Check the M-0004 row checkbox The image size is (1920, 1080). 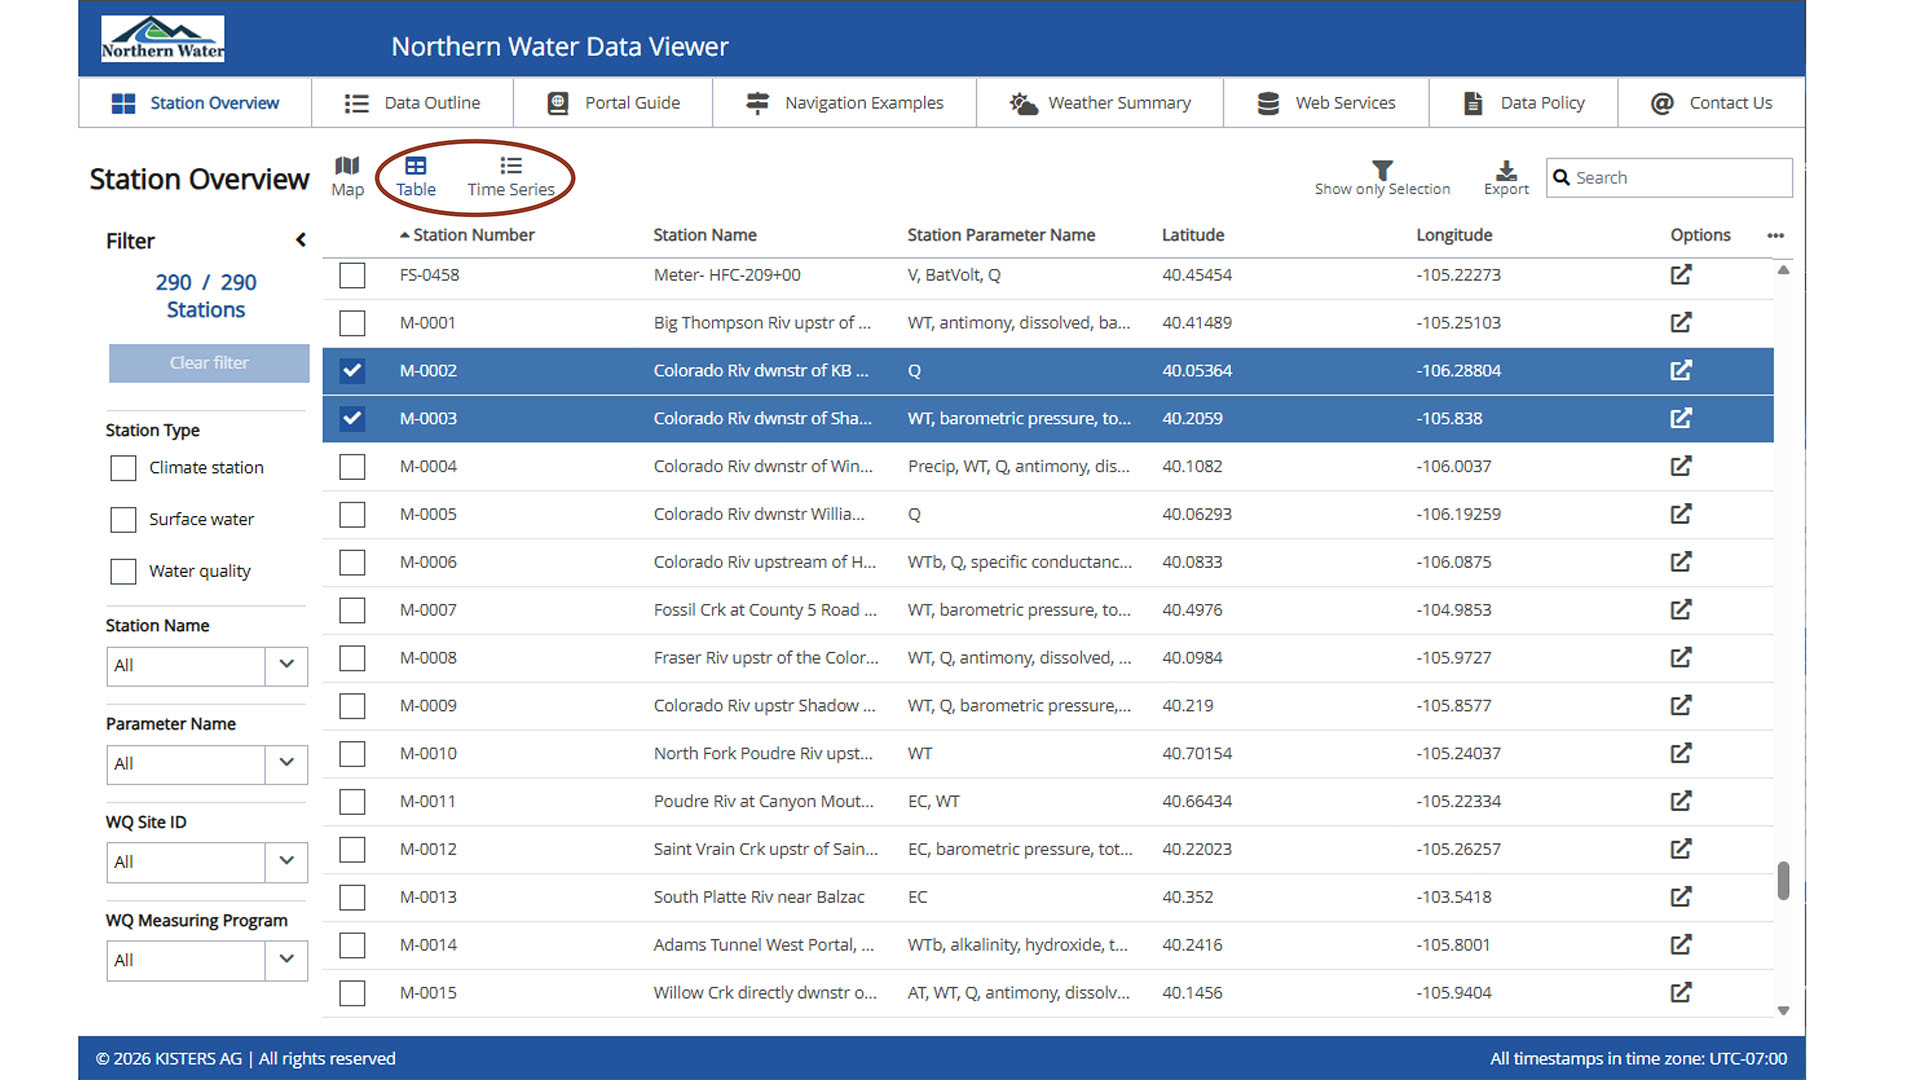[352, 466]
